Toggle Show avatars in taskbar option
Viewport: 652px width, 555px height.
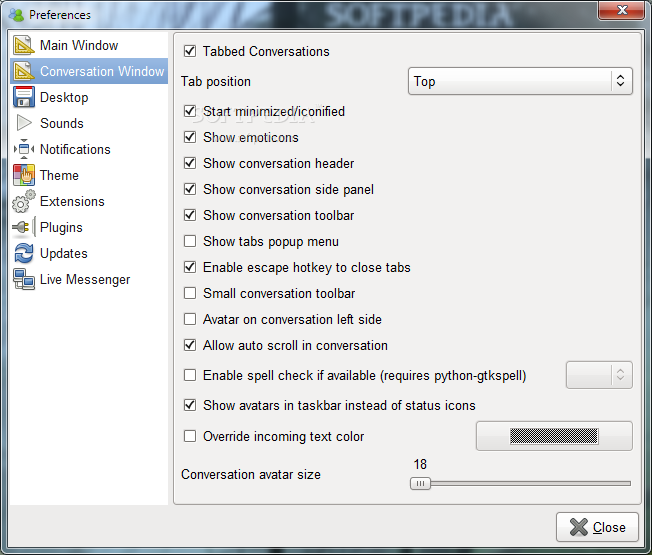[190, 405]
